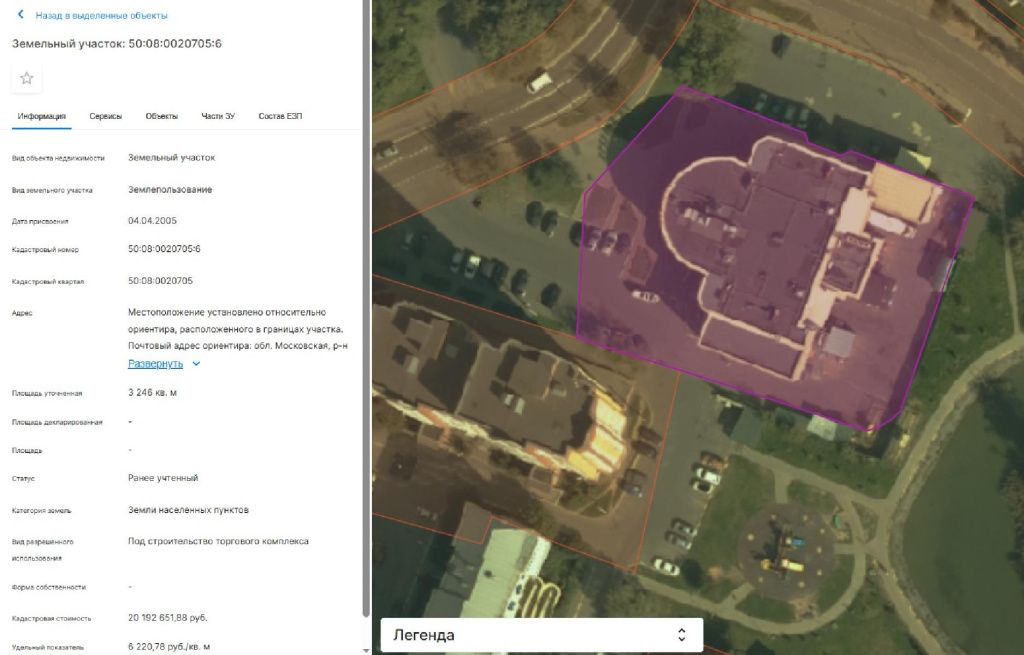This screenshot has width=1024, height=655.
Task: Toggle the Легенда panel up-down arrows
Action: 681,635
